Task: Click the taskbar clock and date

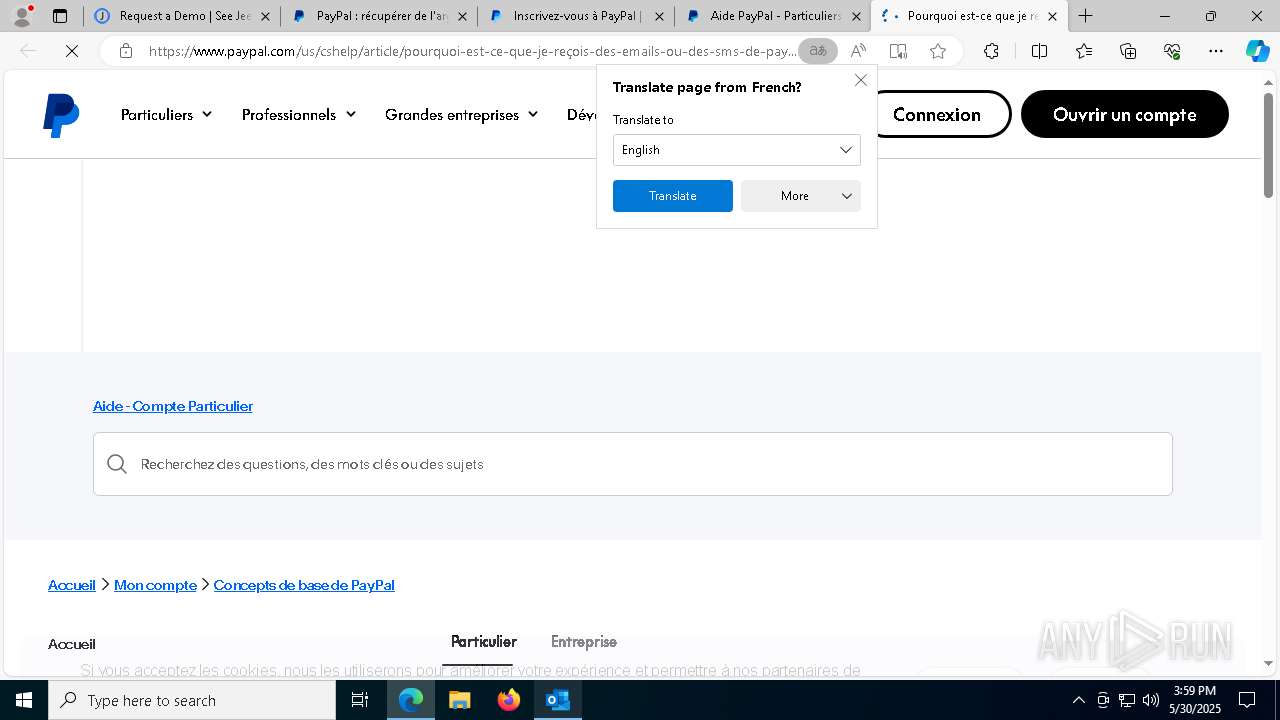Action: (x=1195, y=700)
